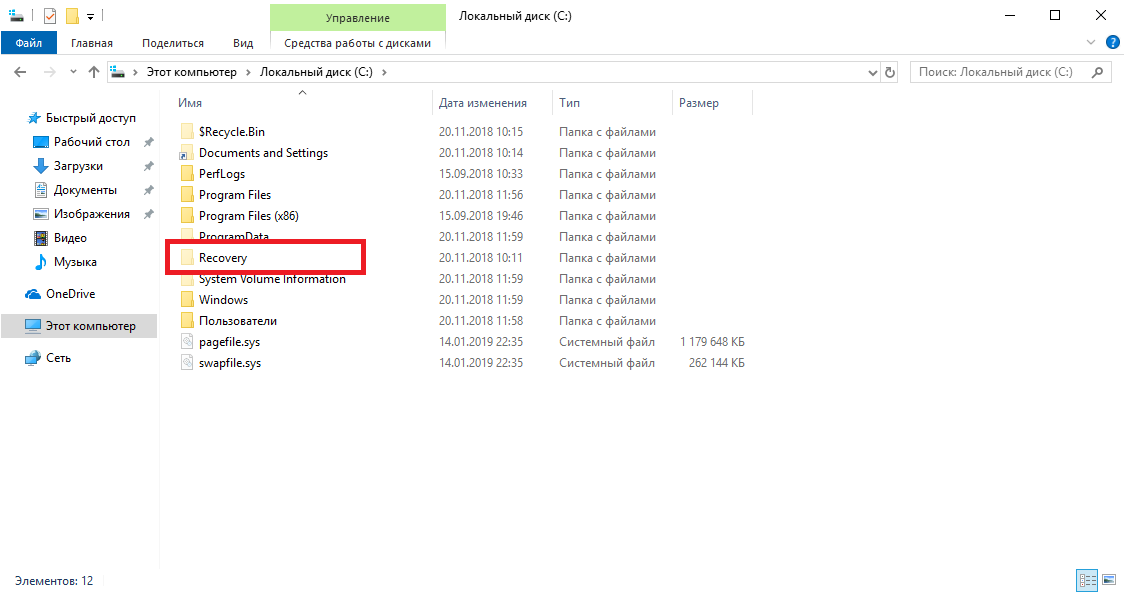Click Этот компьютер in the address bar
The width and height of the screenshot is (1125, 593).
tap(192, 72)
